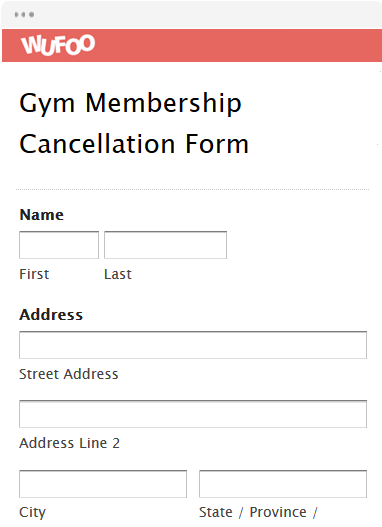Click the red Wufoo header bar
This screenshot has width=382, height=527.
point(192,45)
